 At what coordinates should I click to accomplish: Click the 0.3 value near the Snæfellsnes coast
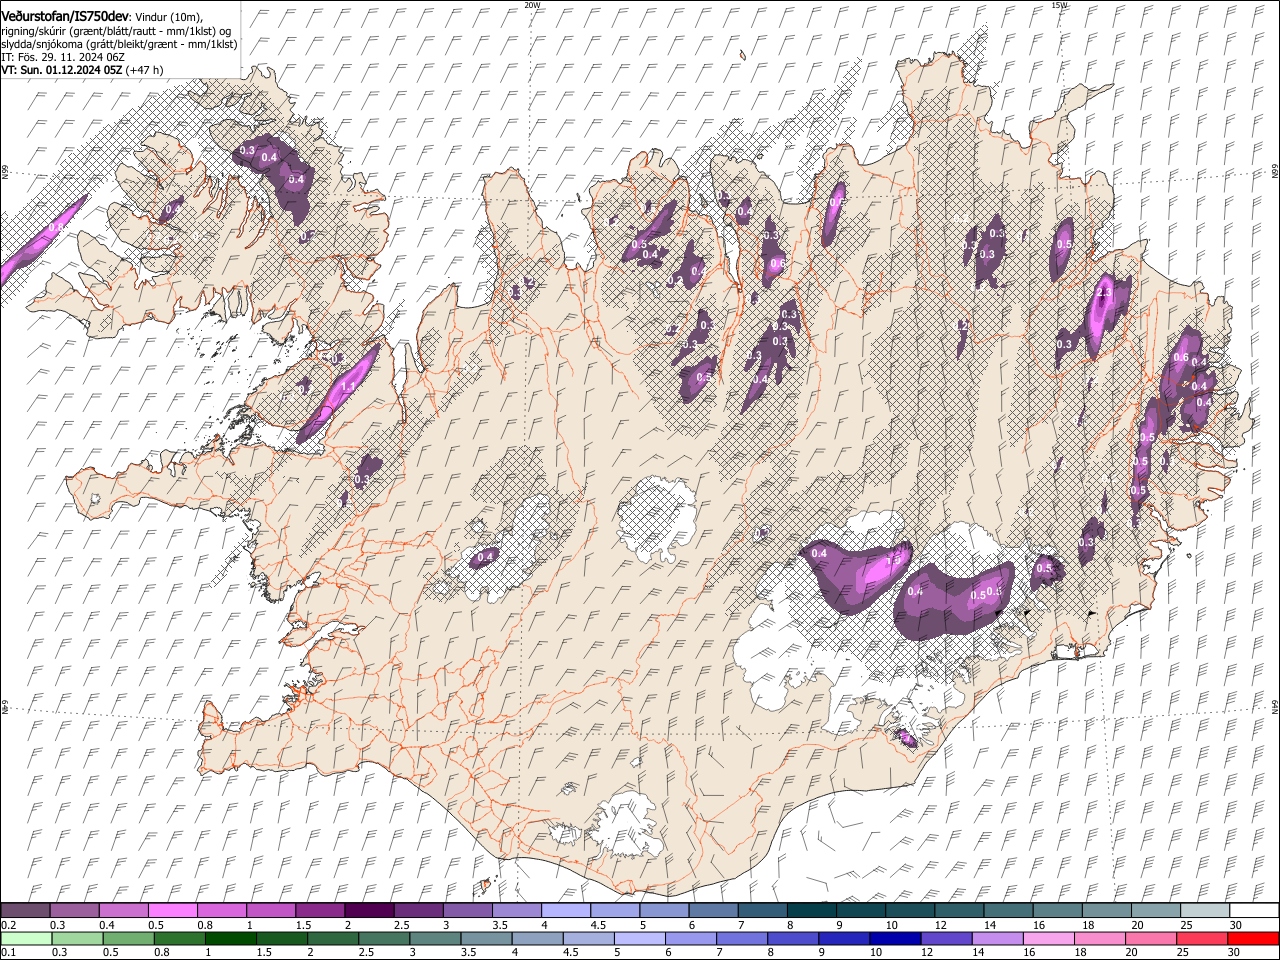[x=362, y=480]
